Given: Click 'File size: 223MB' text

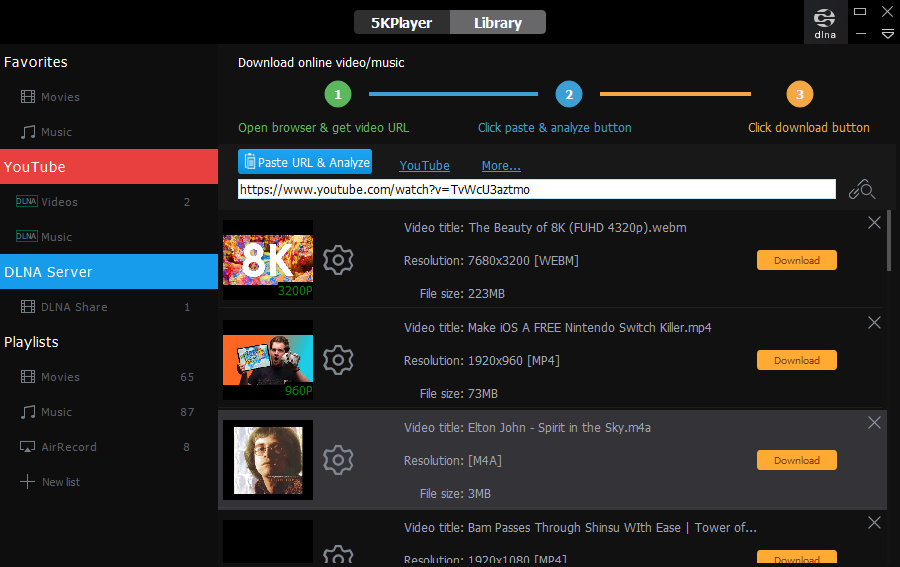Looking at the screenshot, I should click(x=462, y=294).
